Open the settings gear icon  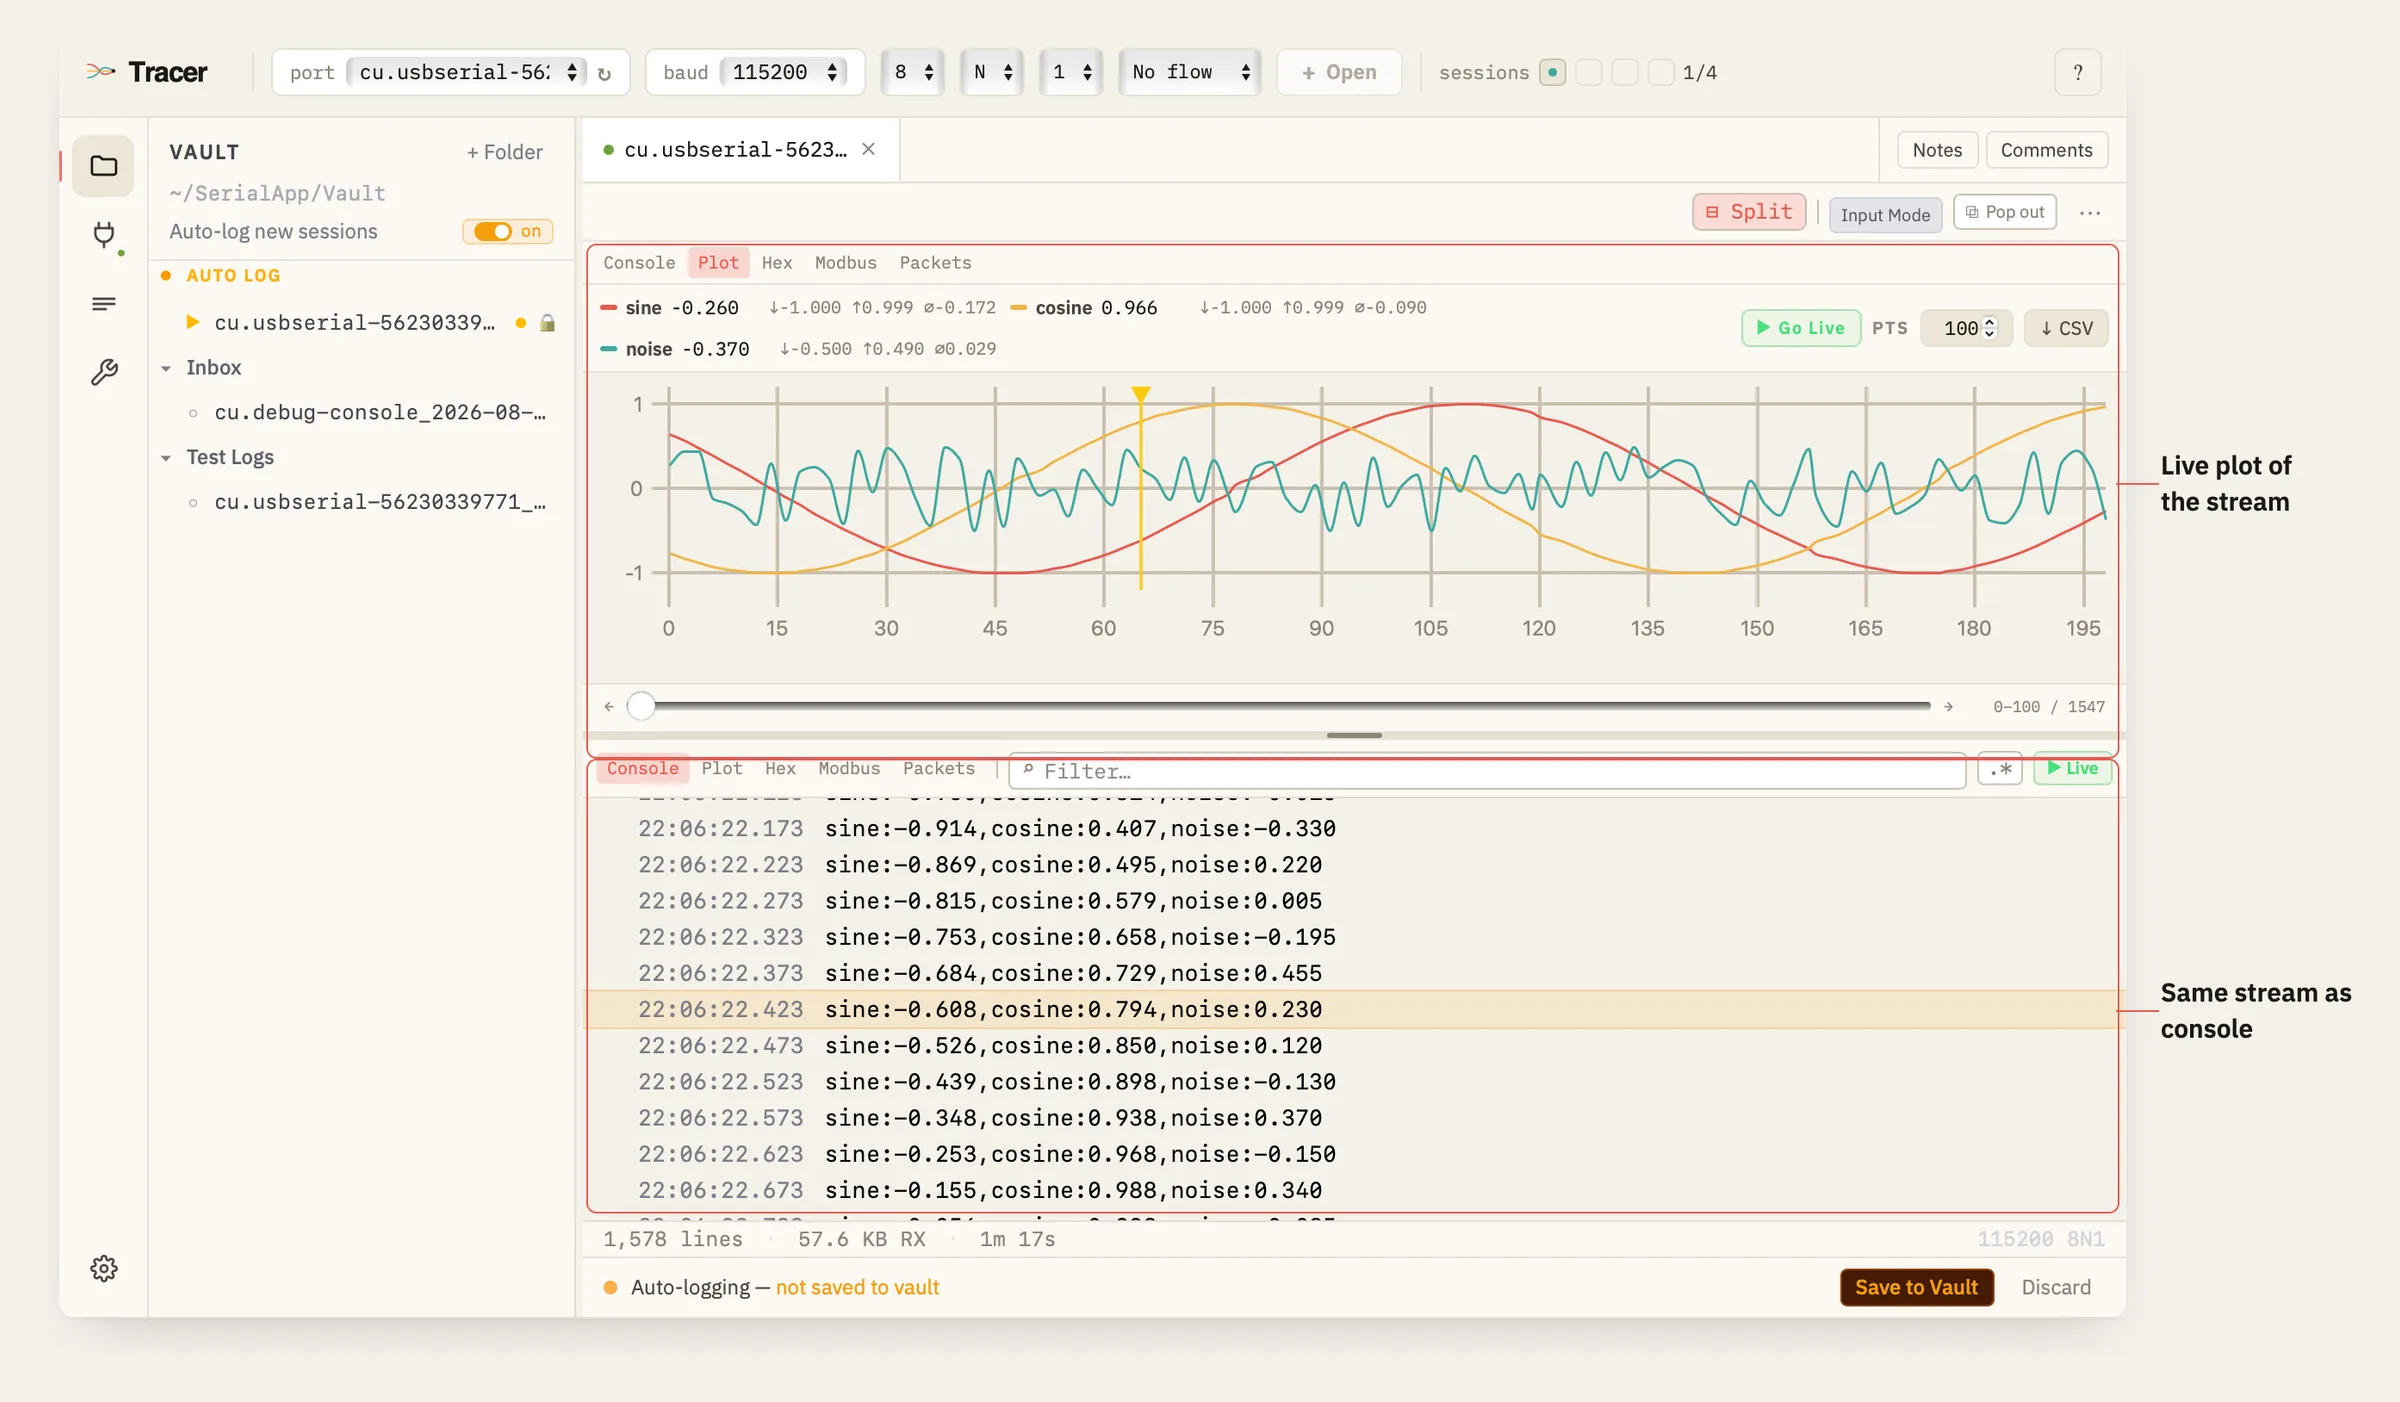104,1268
